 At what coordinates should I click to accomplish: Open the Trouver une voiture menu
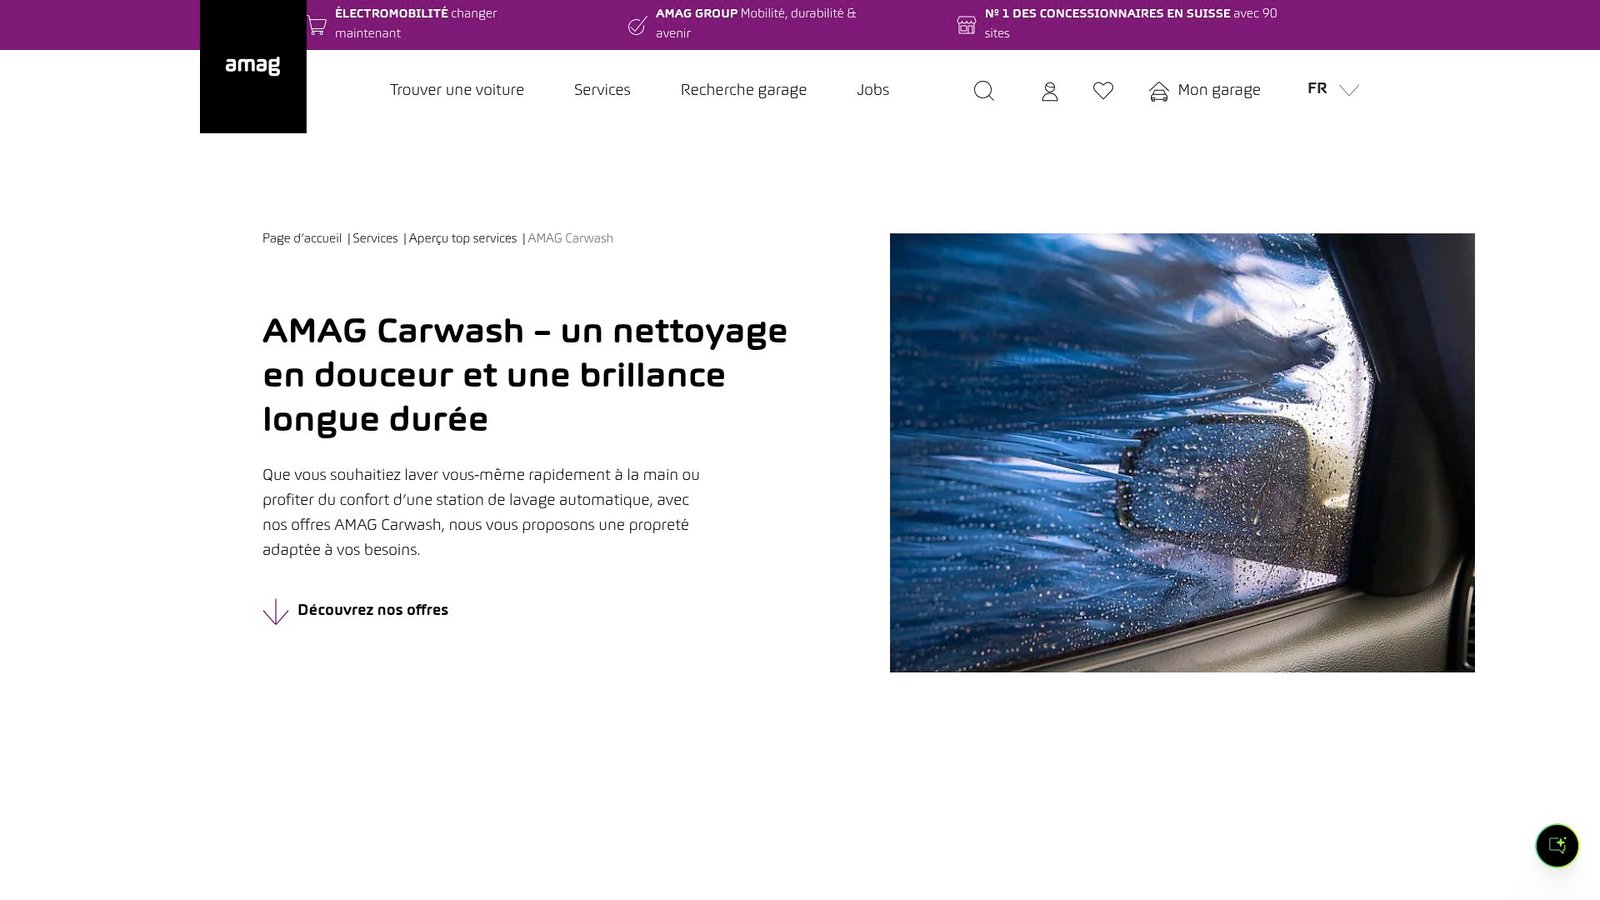[456, 90]
